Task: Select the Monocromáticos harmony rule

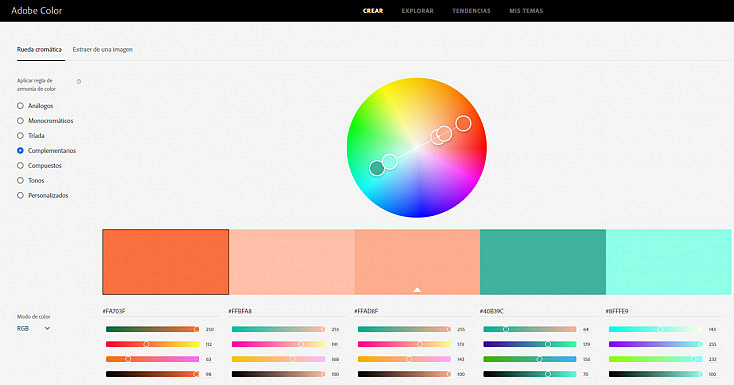Action: click(45, 121)
